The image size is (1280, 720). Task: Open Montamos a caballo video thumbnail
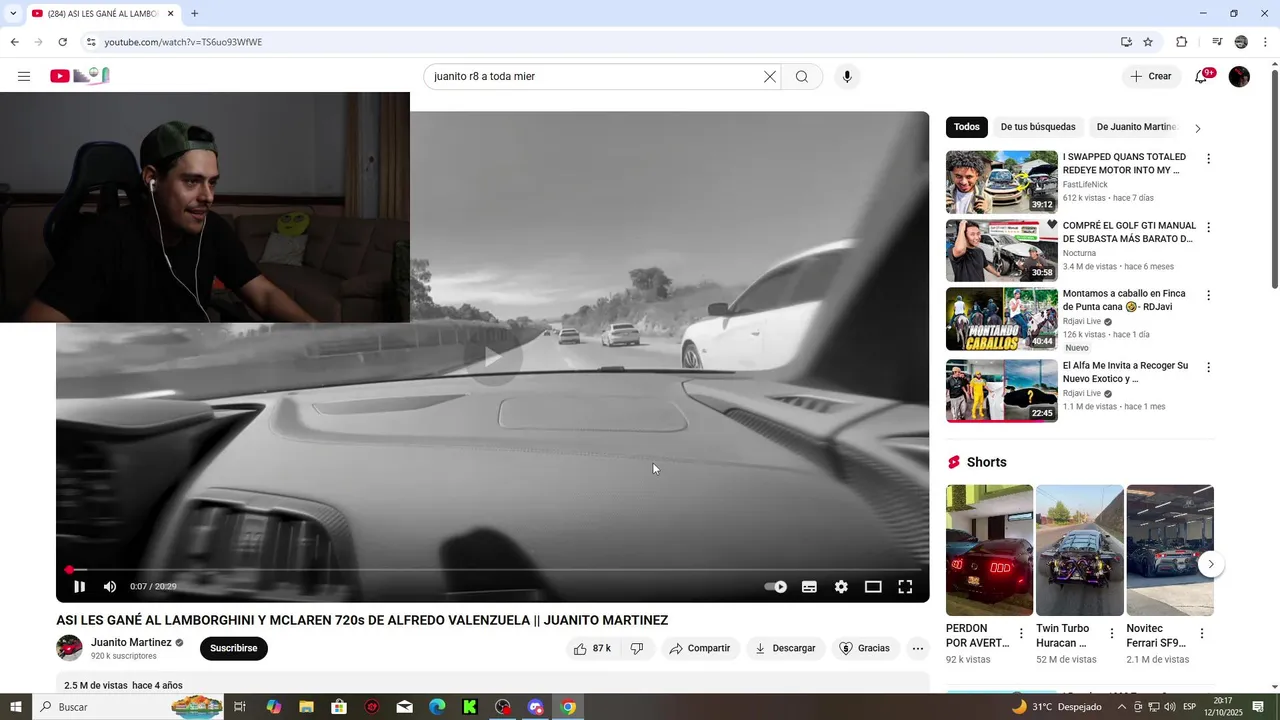pos(1002,319)
